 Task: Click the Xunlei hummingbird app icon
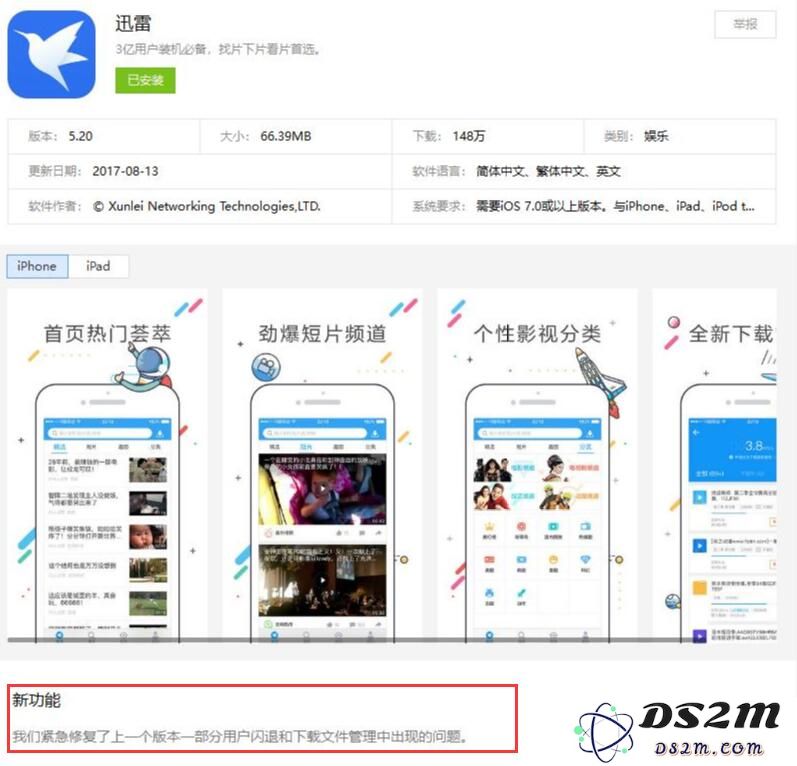coord(51,54)
